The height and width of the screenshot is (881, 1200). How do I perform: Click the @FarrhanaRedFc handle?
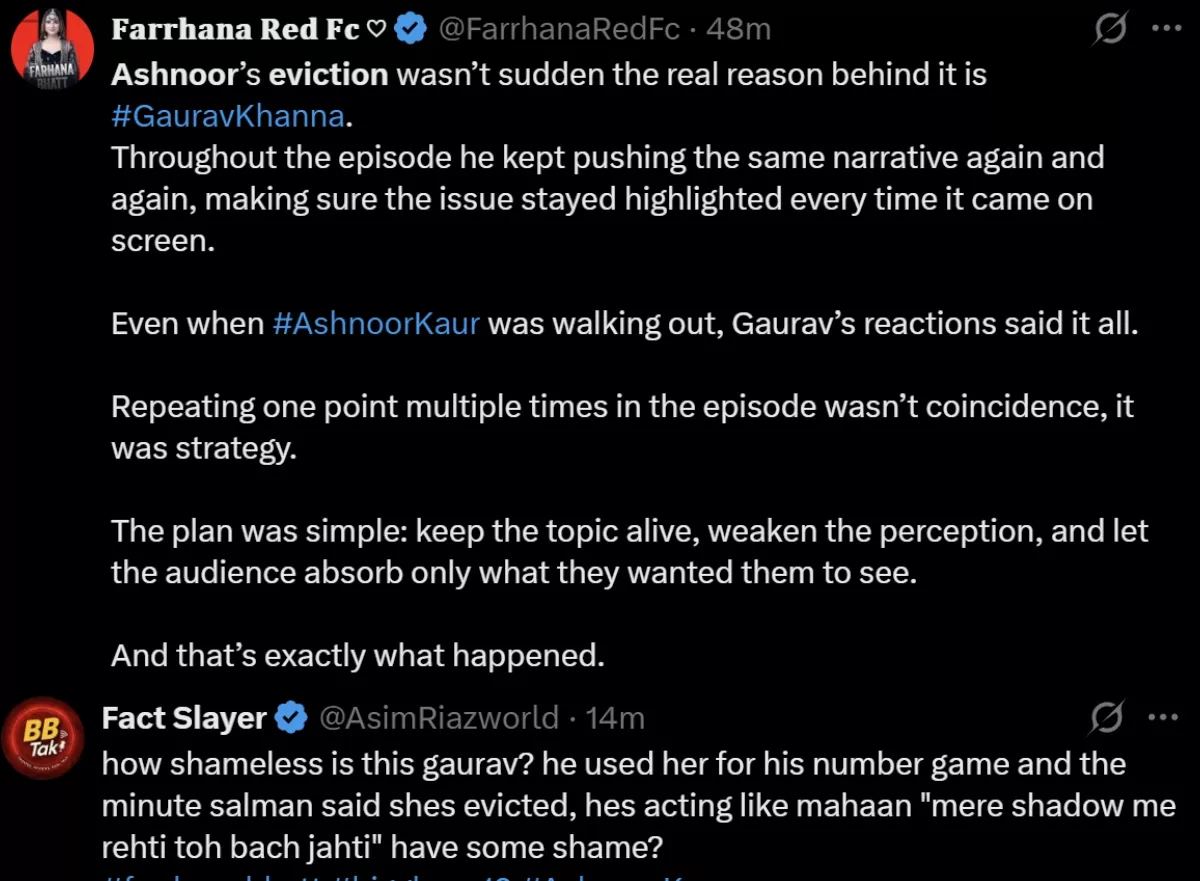point(559,28)
